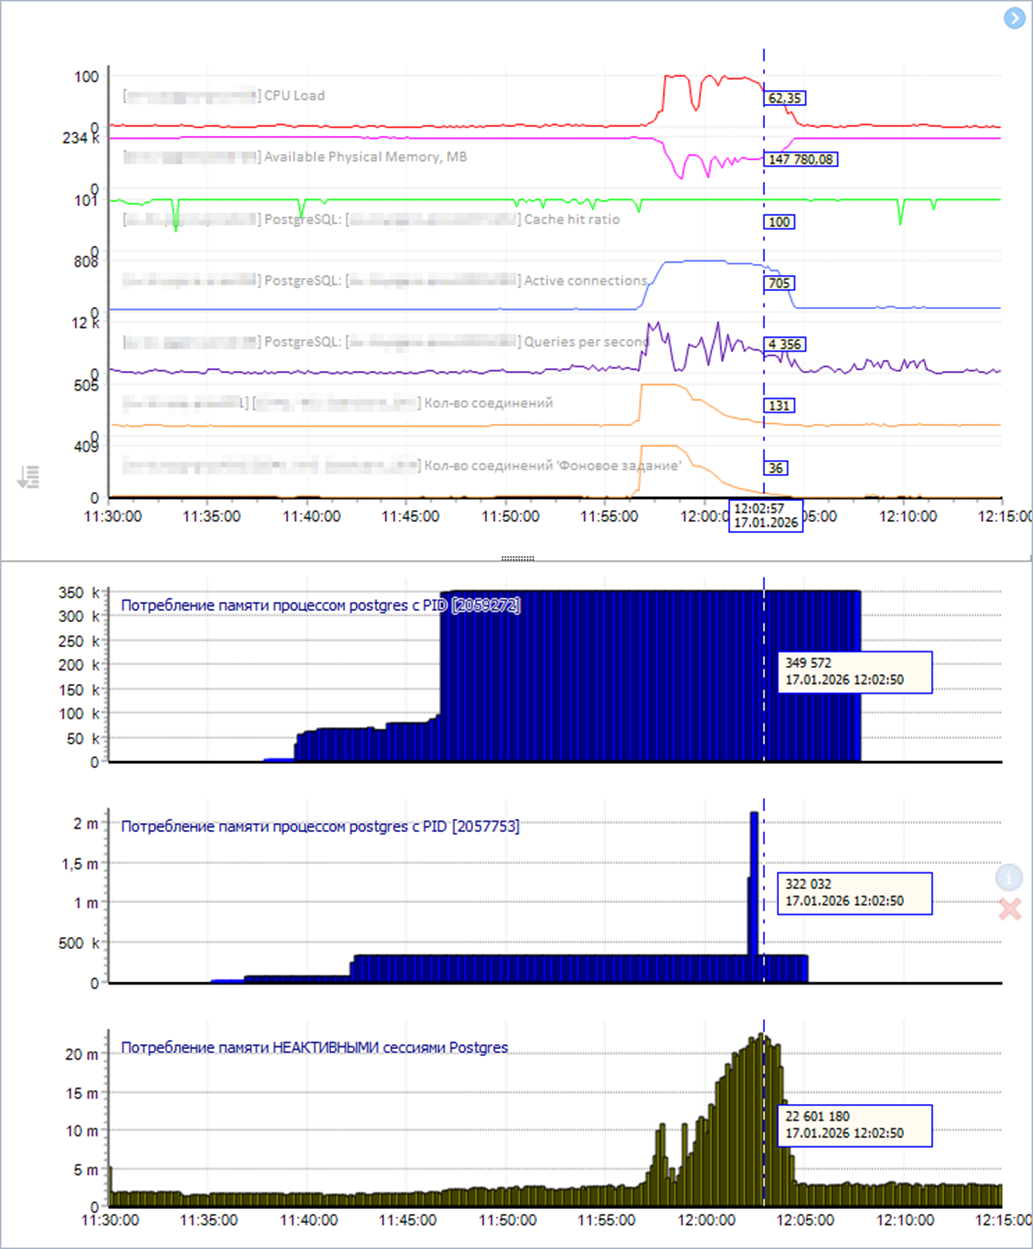1033x1249 pixels.
Task: Select the Queries per second series label
Action: pos(585,342)
